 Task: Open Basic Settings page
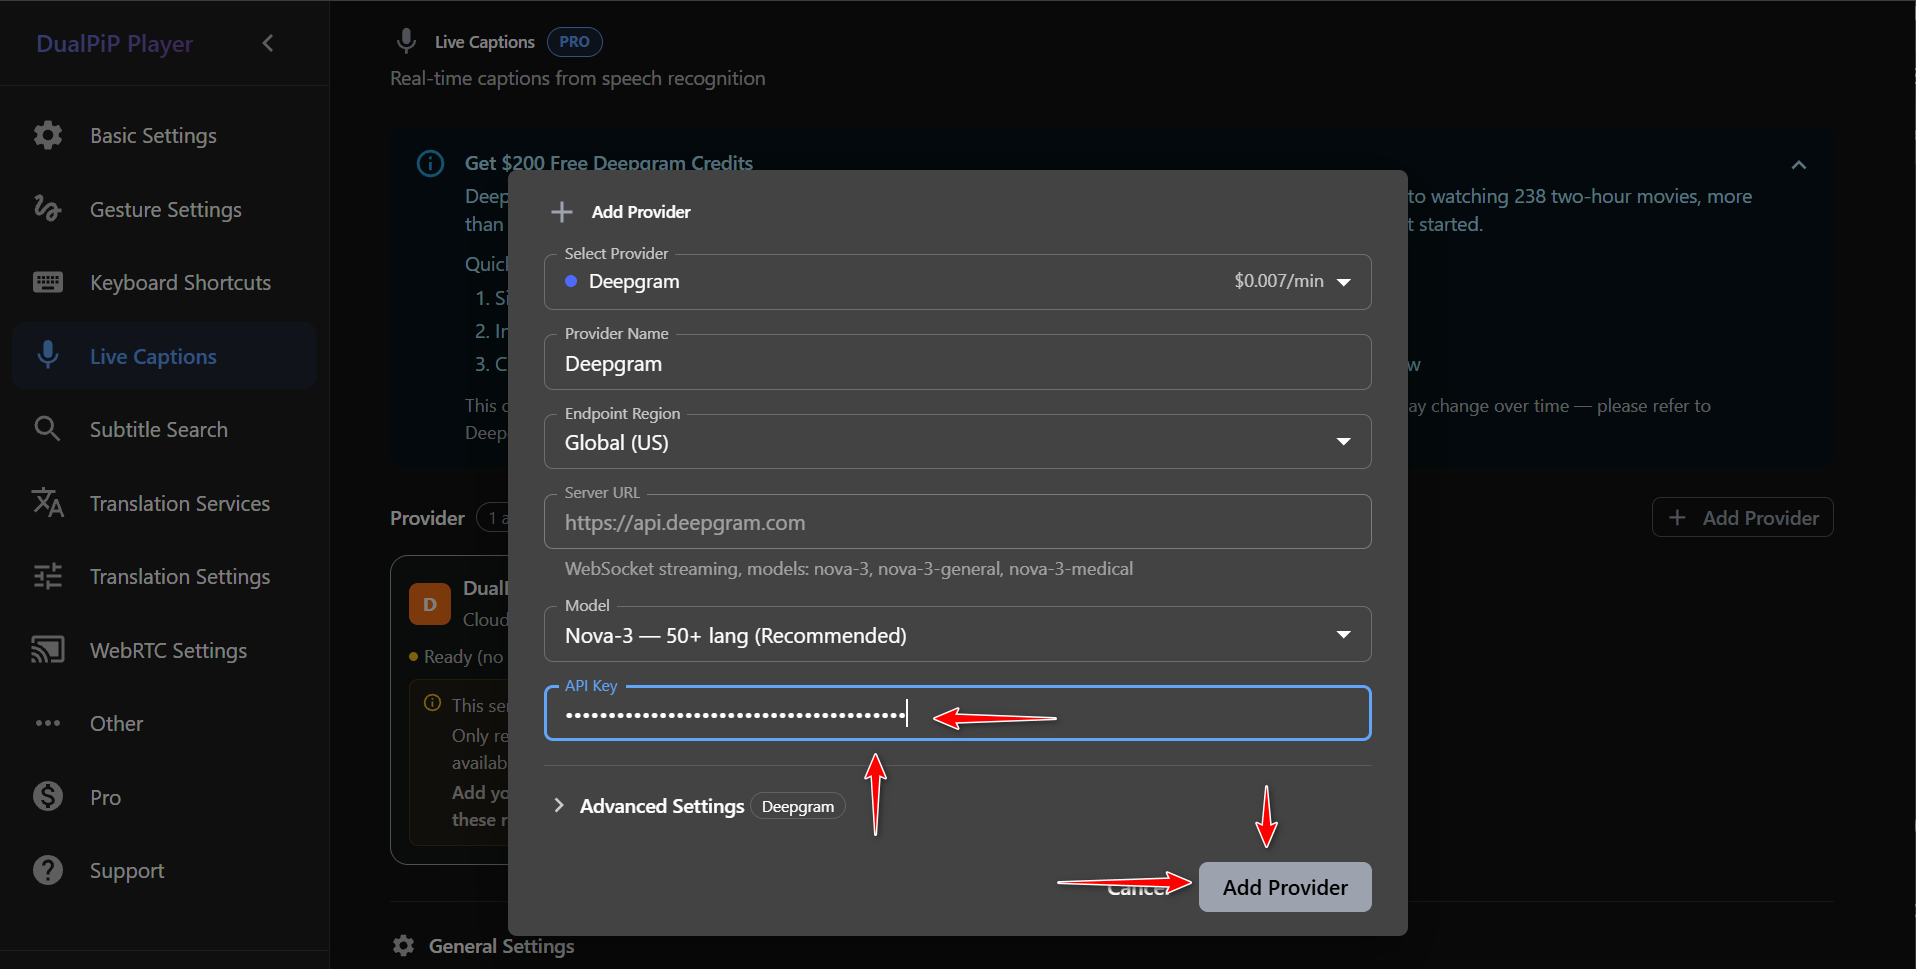pyautogui.click(x=165, y=135)
